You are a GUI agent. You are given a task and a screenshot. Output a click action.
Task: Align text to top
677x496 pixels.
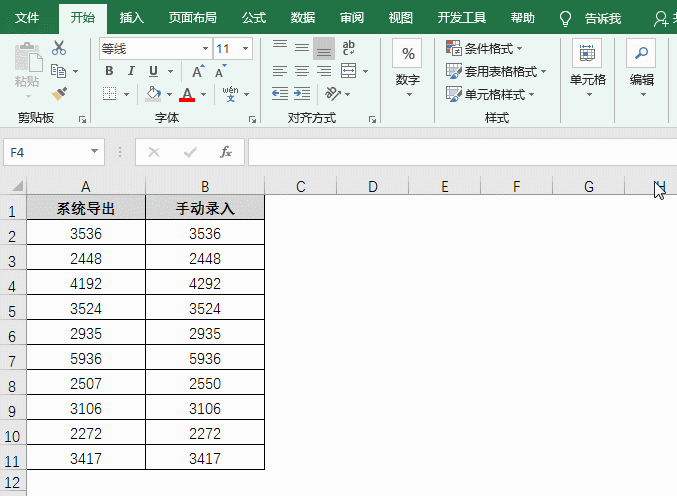pyautogui.click(x=280, y=47)
